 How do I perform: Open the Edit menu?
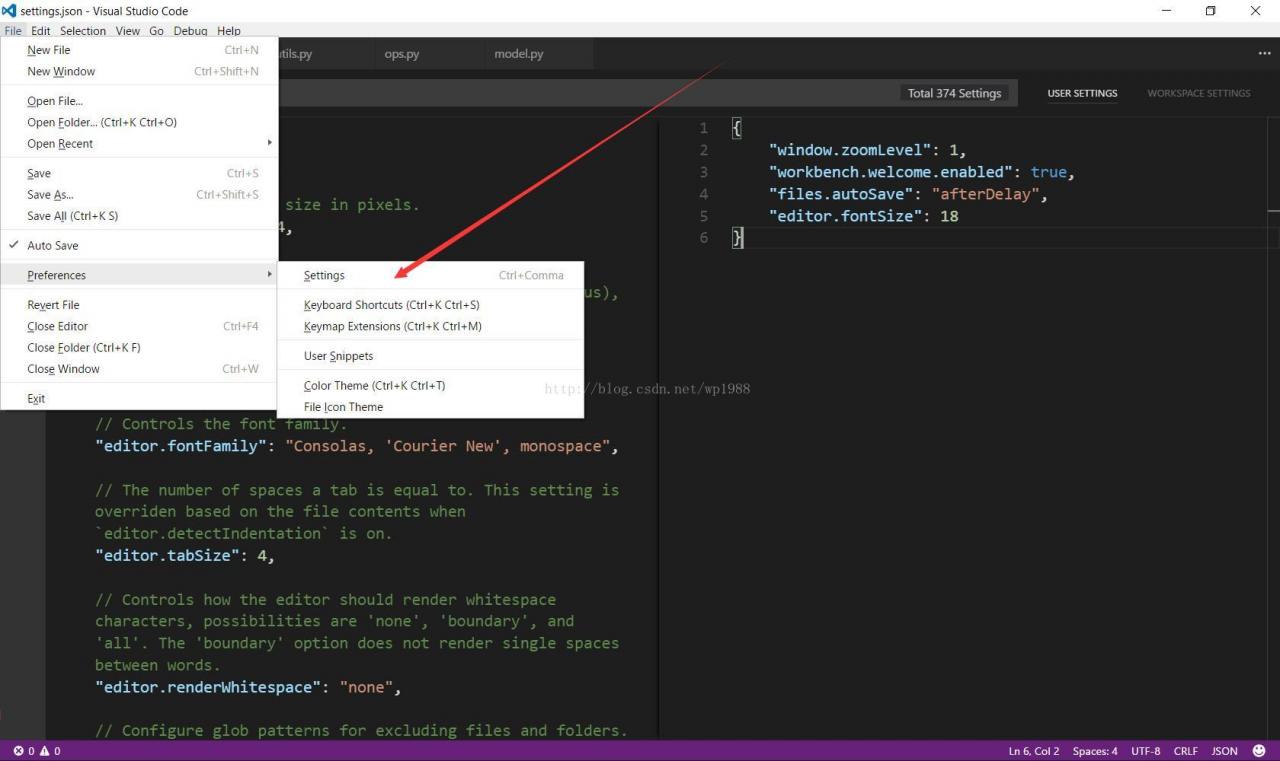point(40,31)
